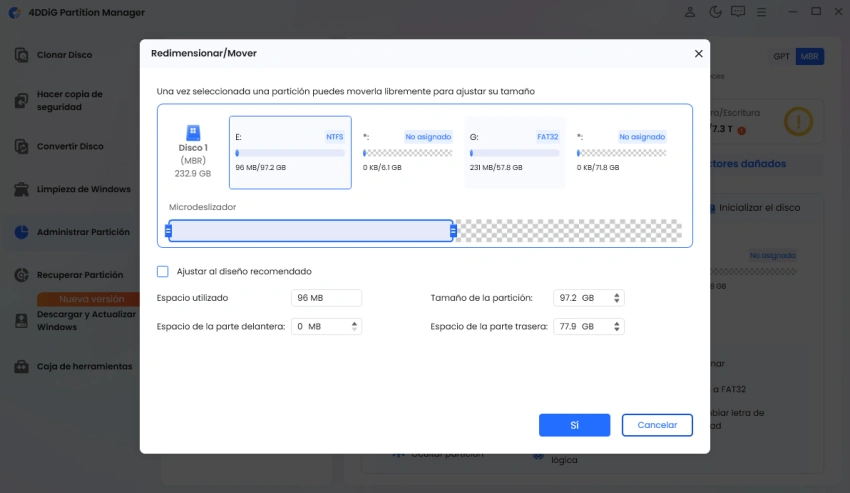Select the 6.1 GB unallocated partition

pyautogui.click(x=407, y=152)
